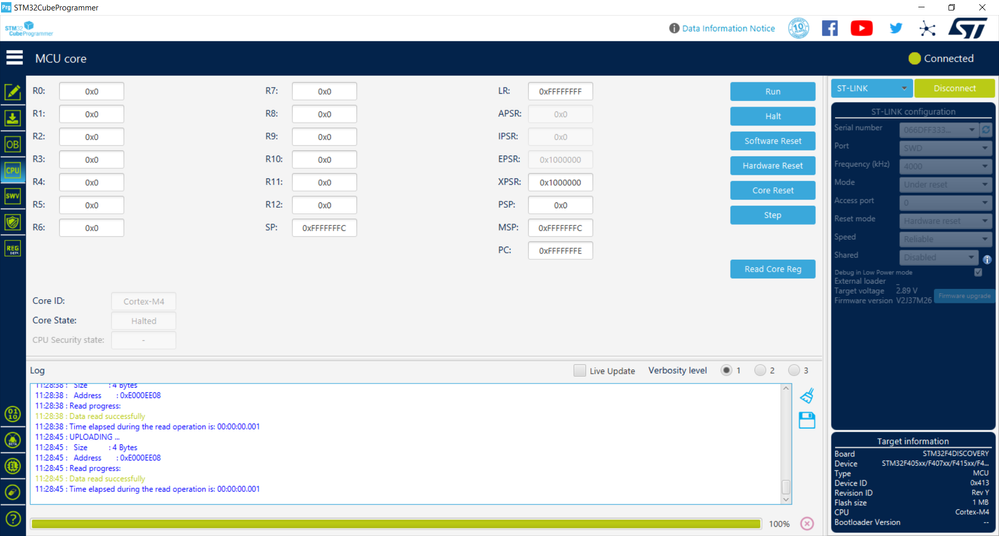999x536 pixels.
Task: Open the Shared dropdown
Action: coord(938,257)
